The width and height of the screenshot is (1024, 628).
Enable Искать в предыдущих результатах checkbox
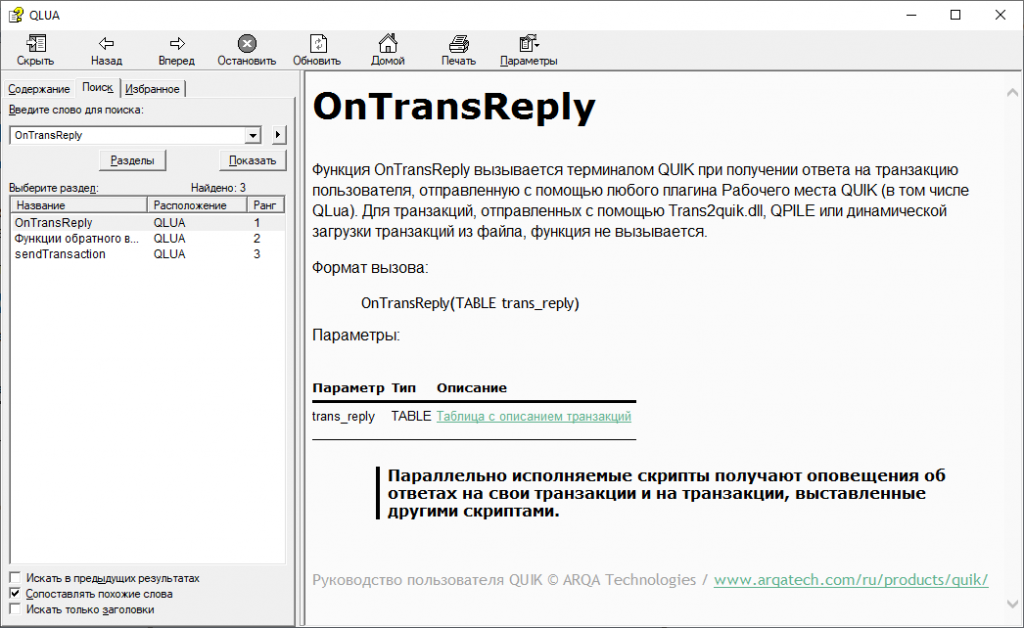coord(15,578)
